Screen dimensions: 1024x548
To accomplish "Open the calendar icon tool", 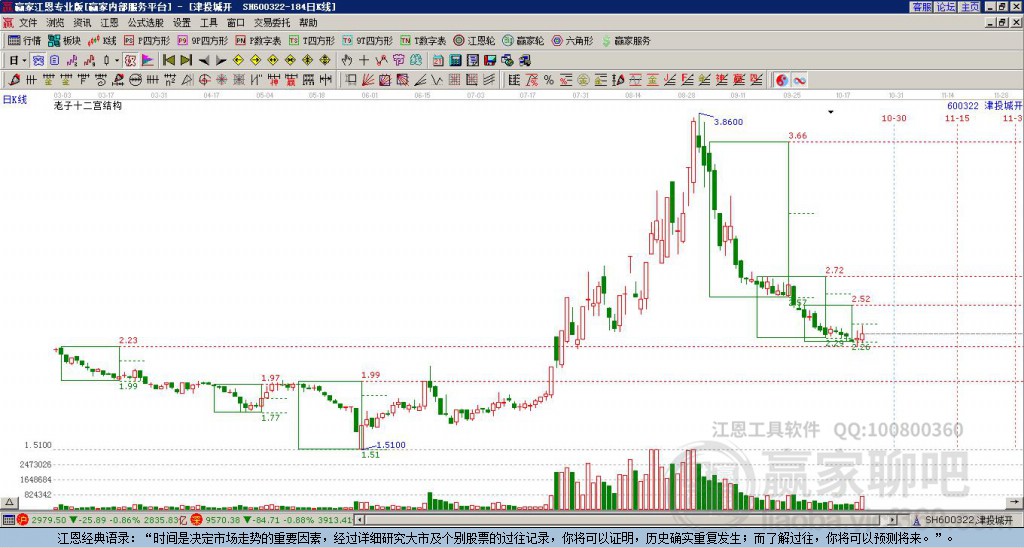I will [438, 61].
